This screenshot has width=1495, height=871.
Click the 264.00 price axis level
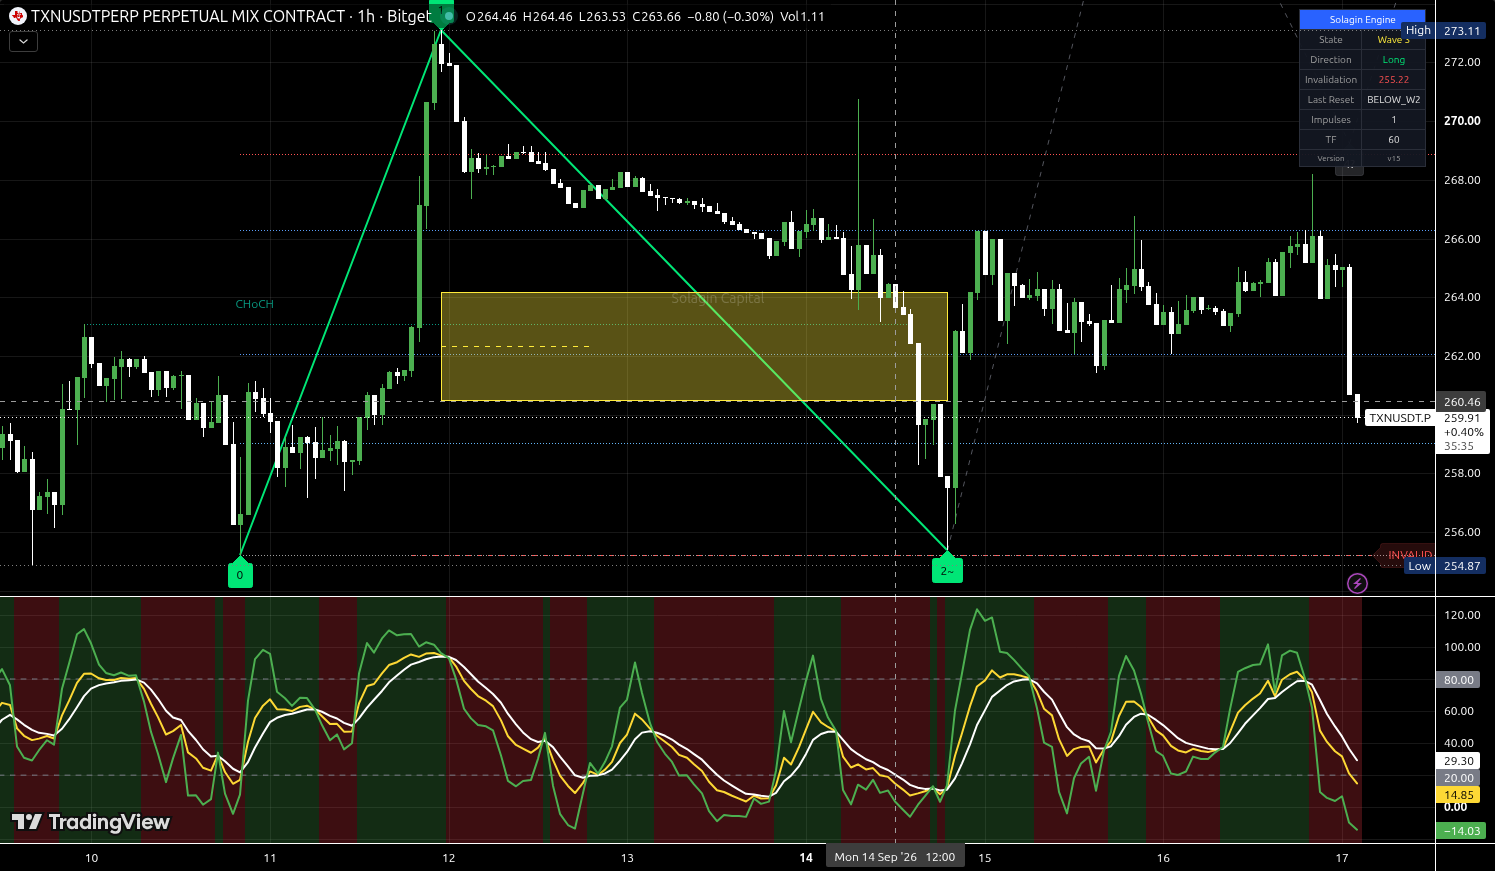pos(1462,297)
